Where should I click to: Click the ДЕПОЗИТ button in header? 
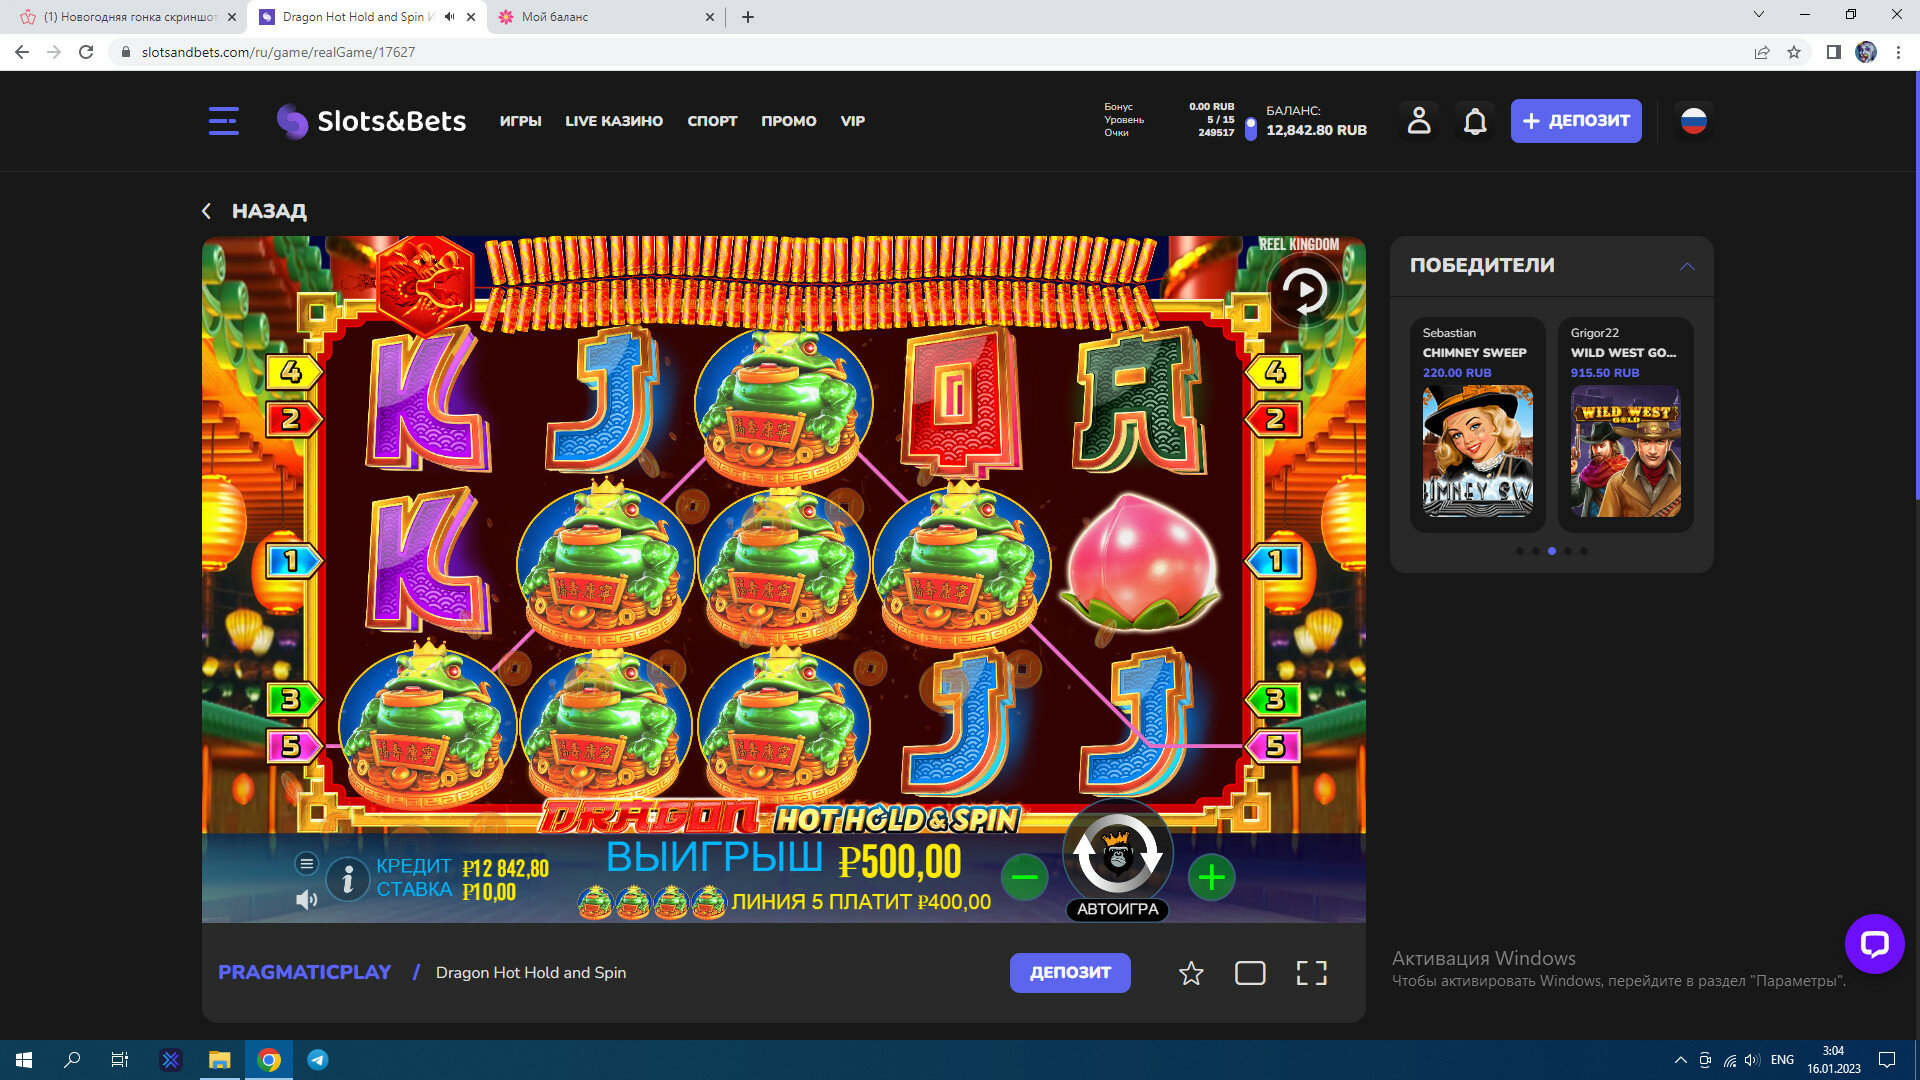(x=1575, y=121)
